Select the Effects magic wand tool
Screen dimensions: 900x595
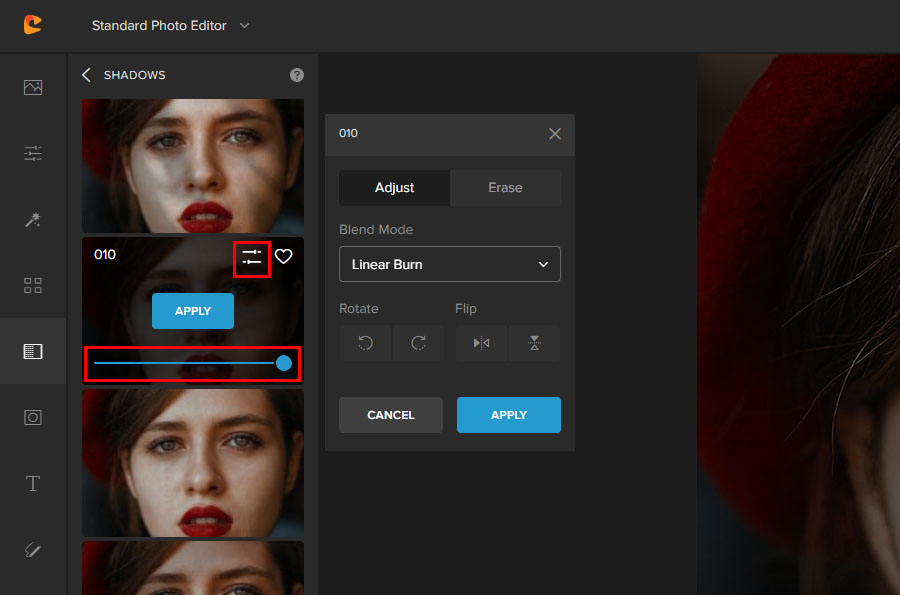[x=33, y=219]
